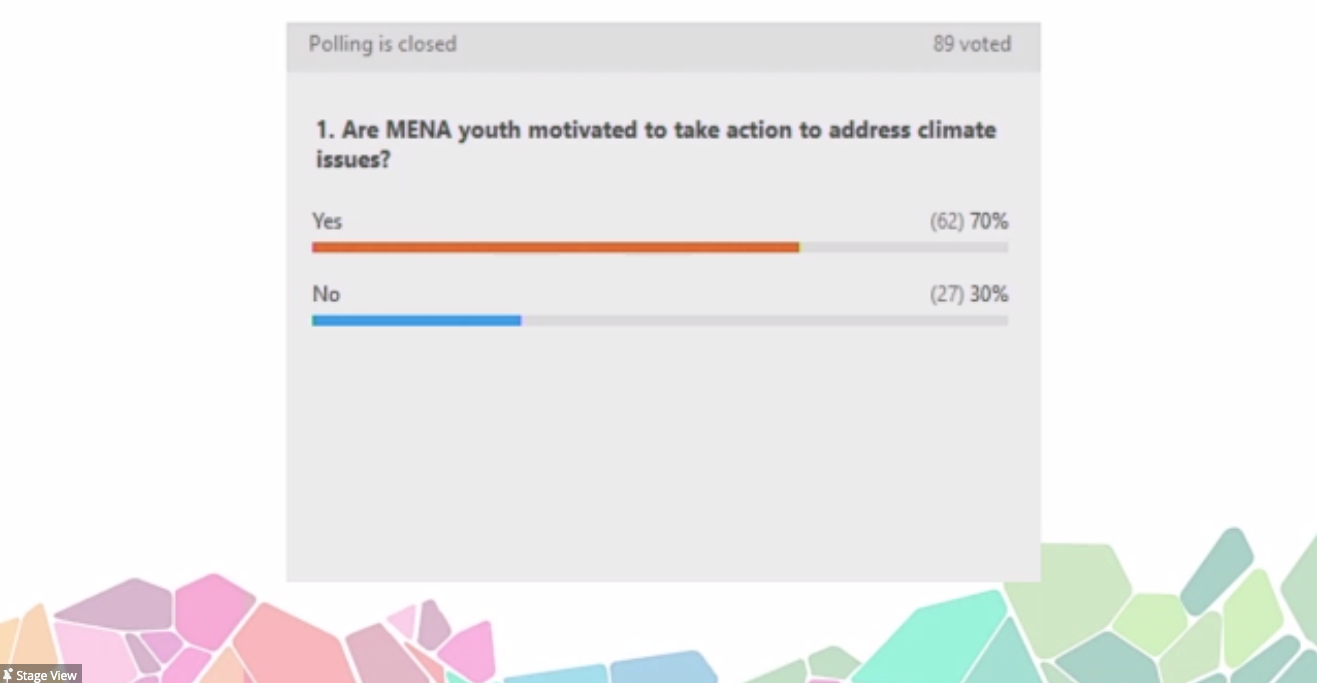Click the gray poll header bar
The height and width of the screenshot is (683, 1317).
point(662,45)
